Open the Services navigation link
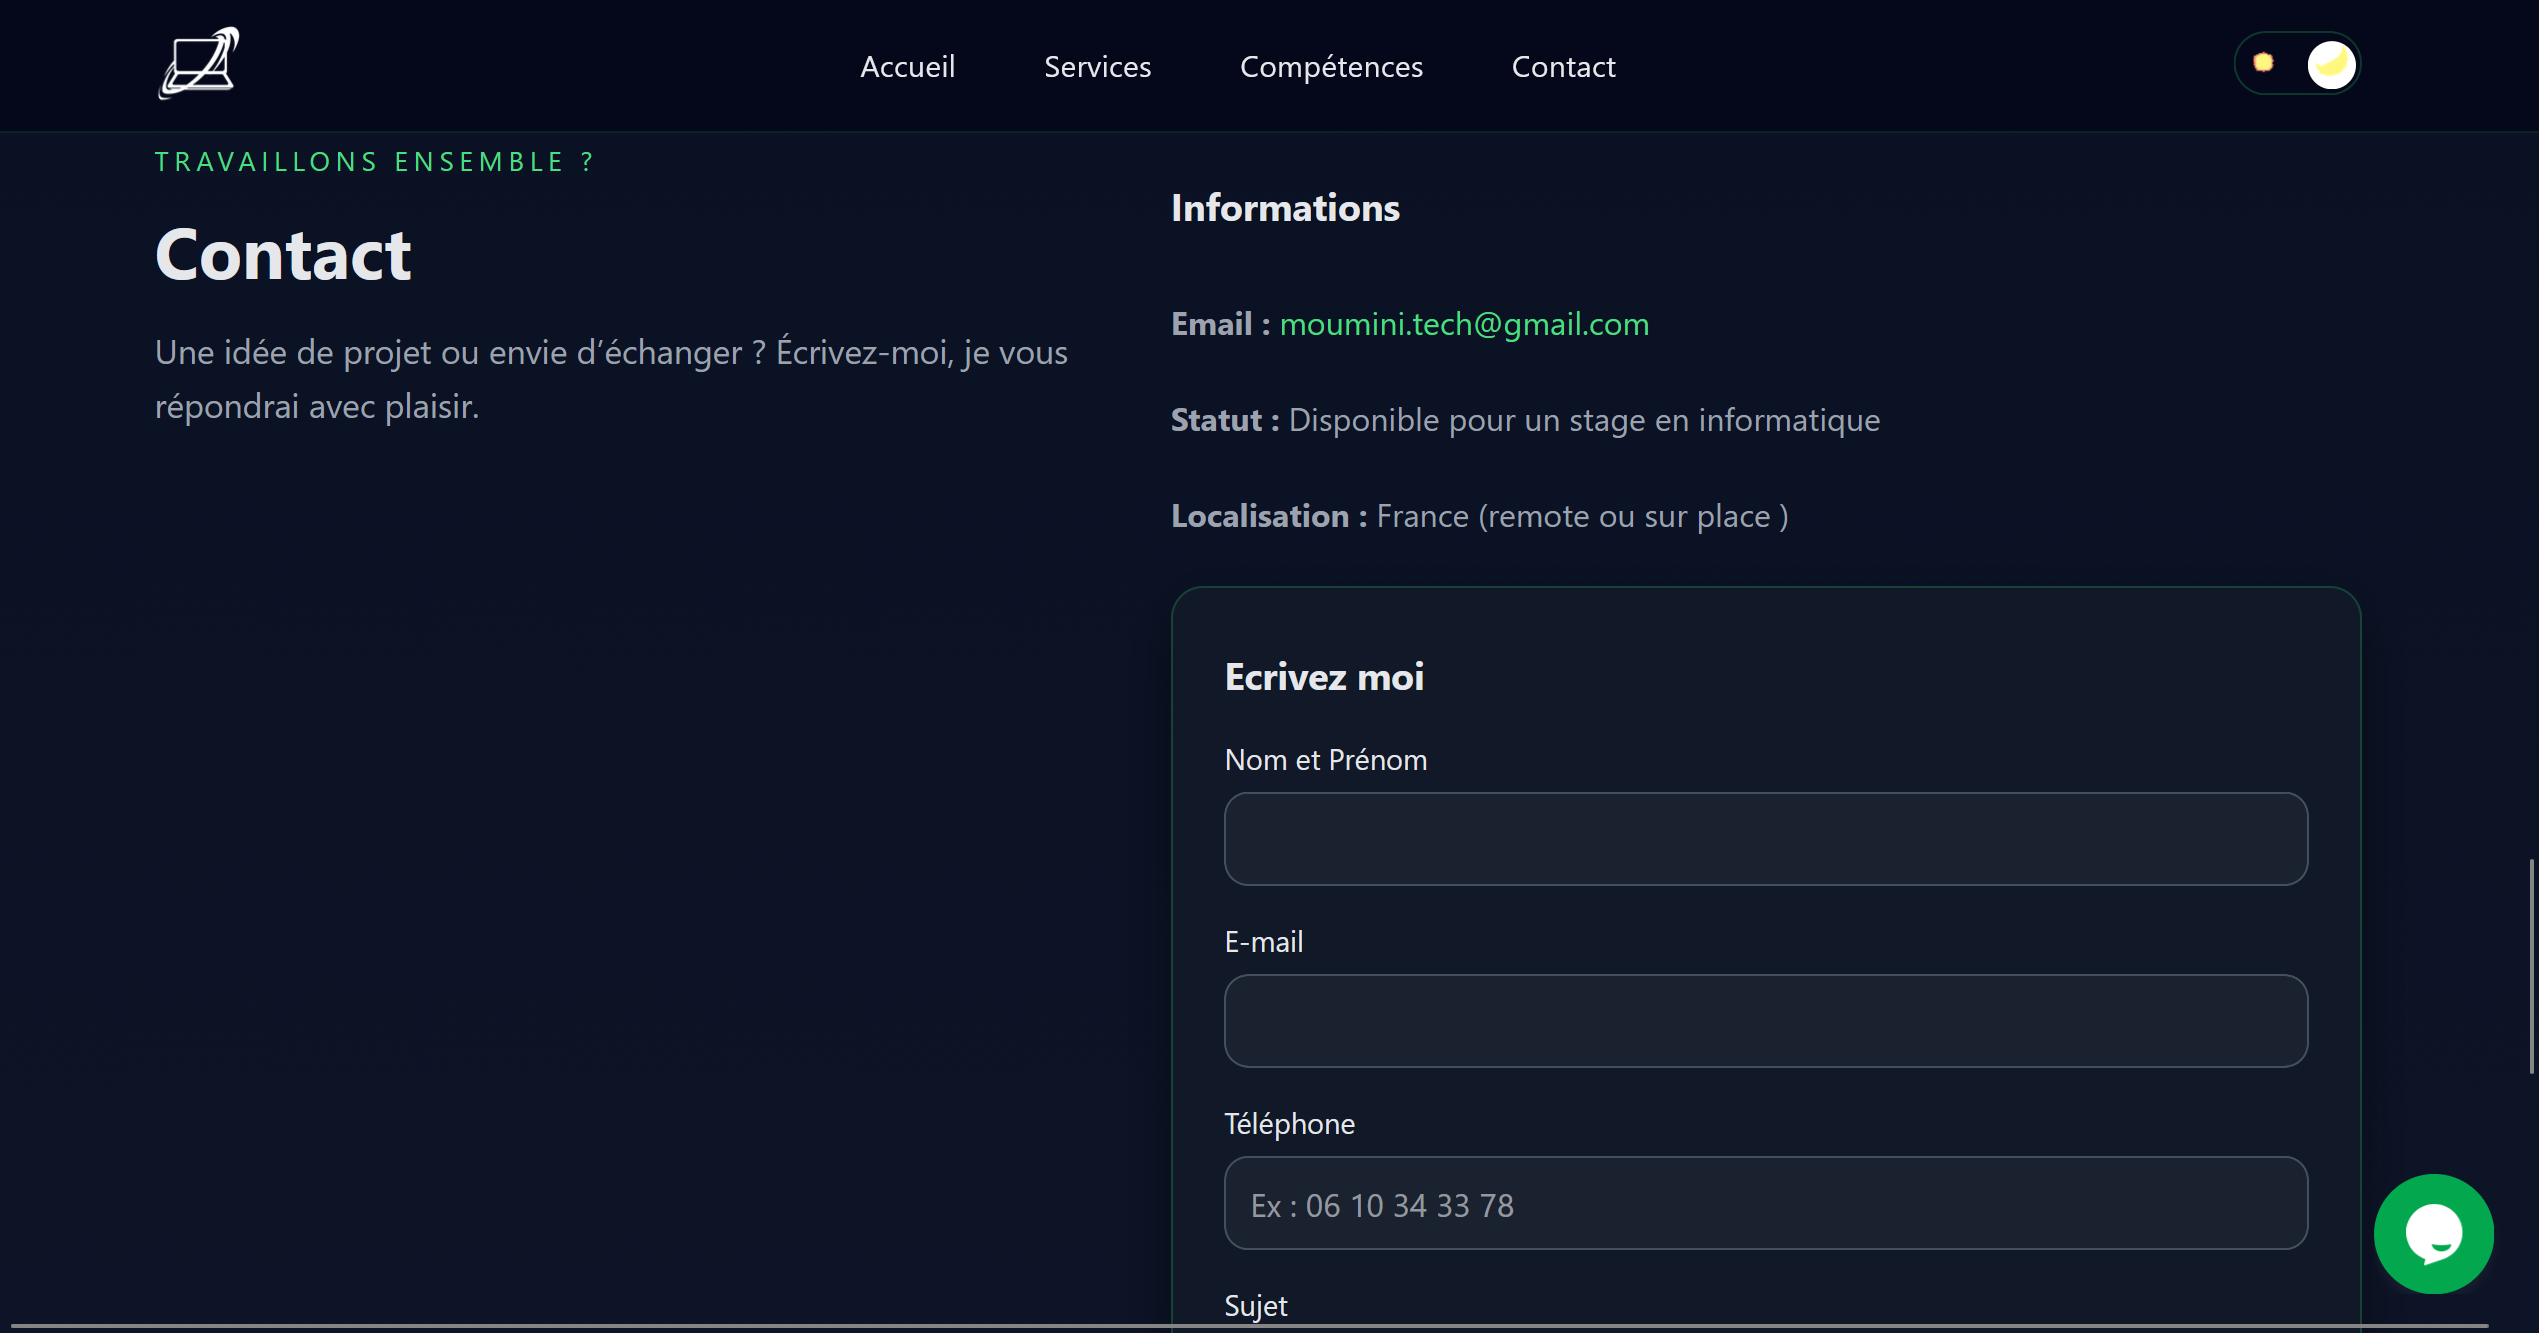 [1097, 67]
